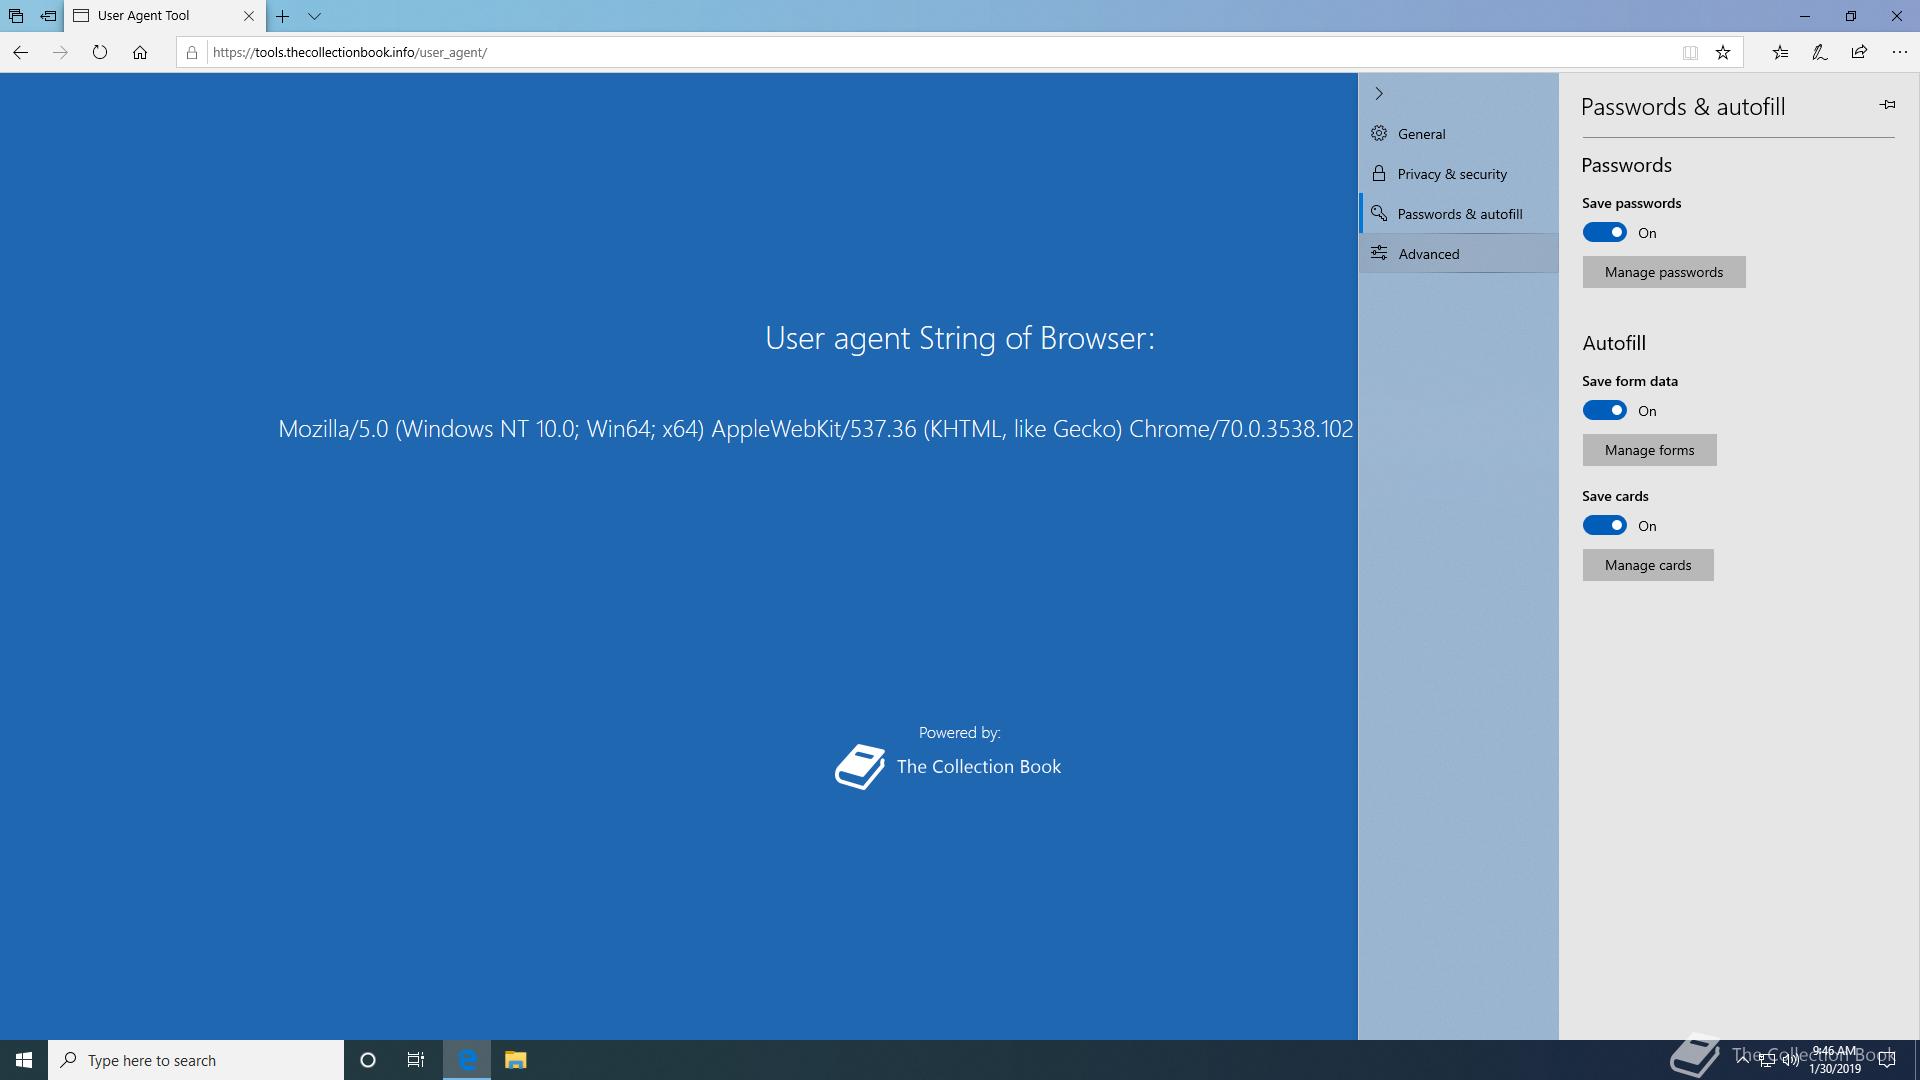The width and height of the screenshot is (1920, 1080).
Task: Click the 'User agent String of Browser:' heading
Action: (960, 338)
